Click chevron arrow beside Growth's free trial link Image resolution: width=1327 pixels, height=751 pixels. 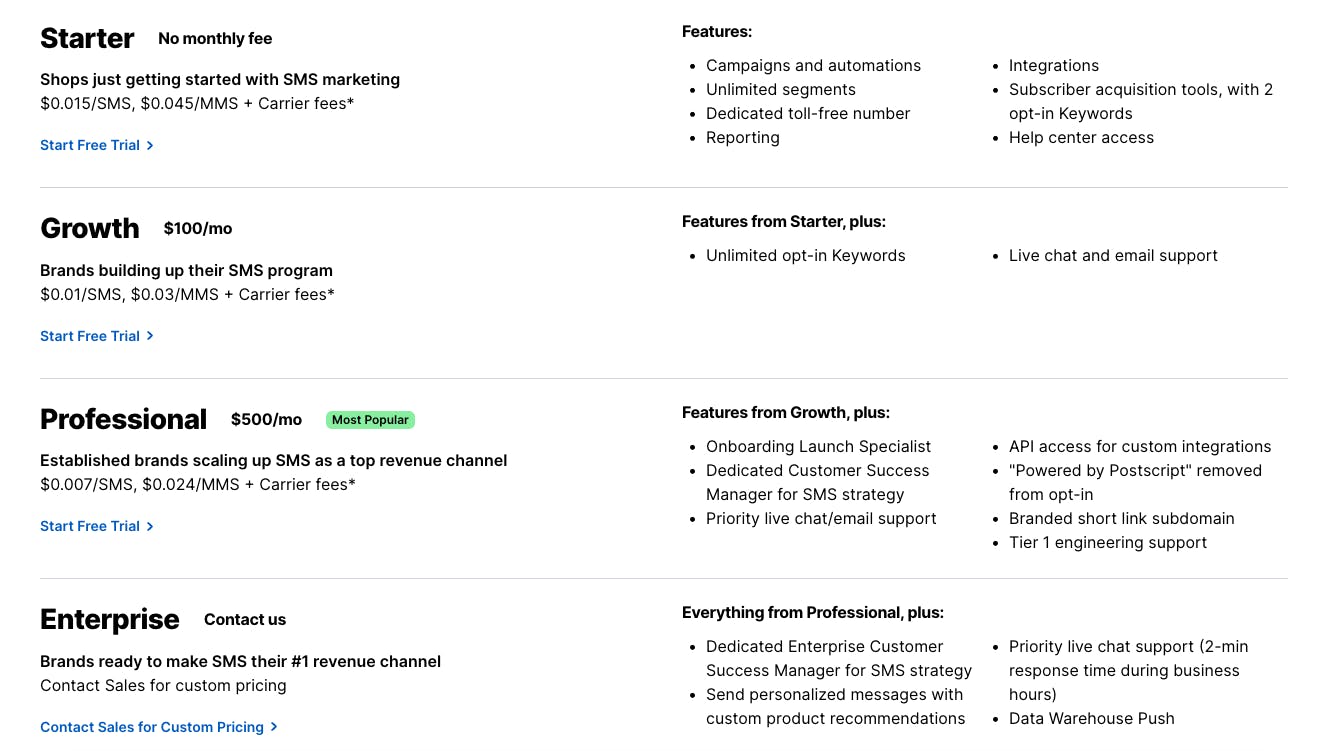[x=150, y=336]
